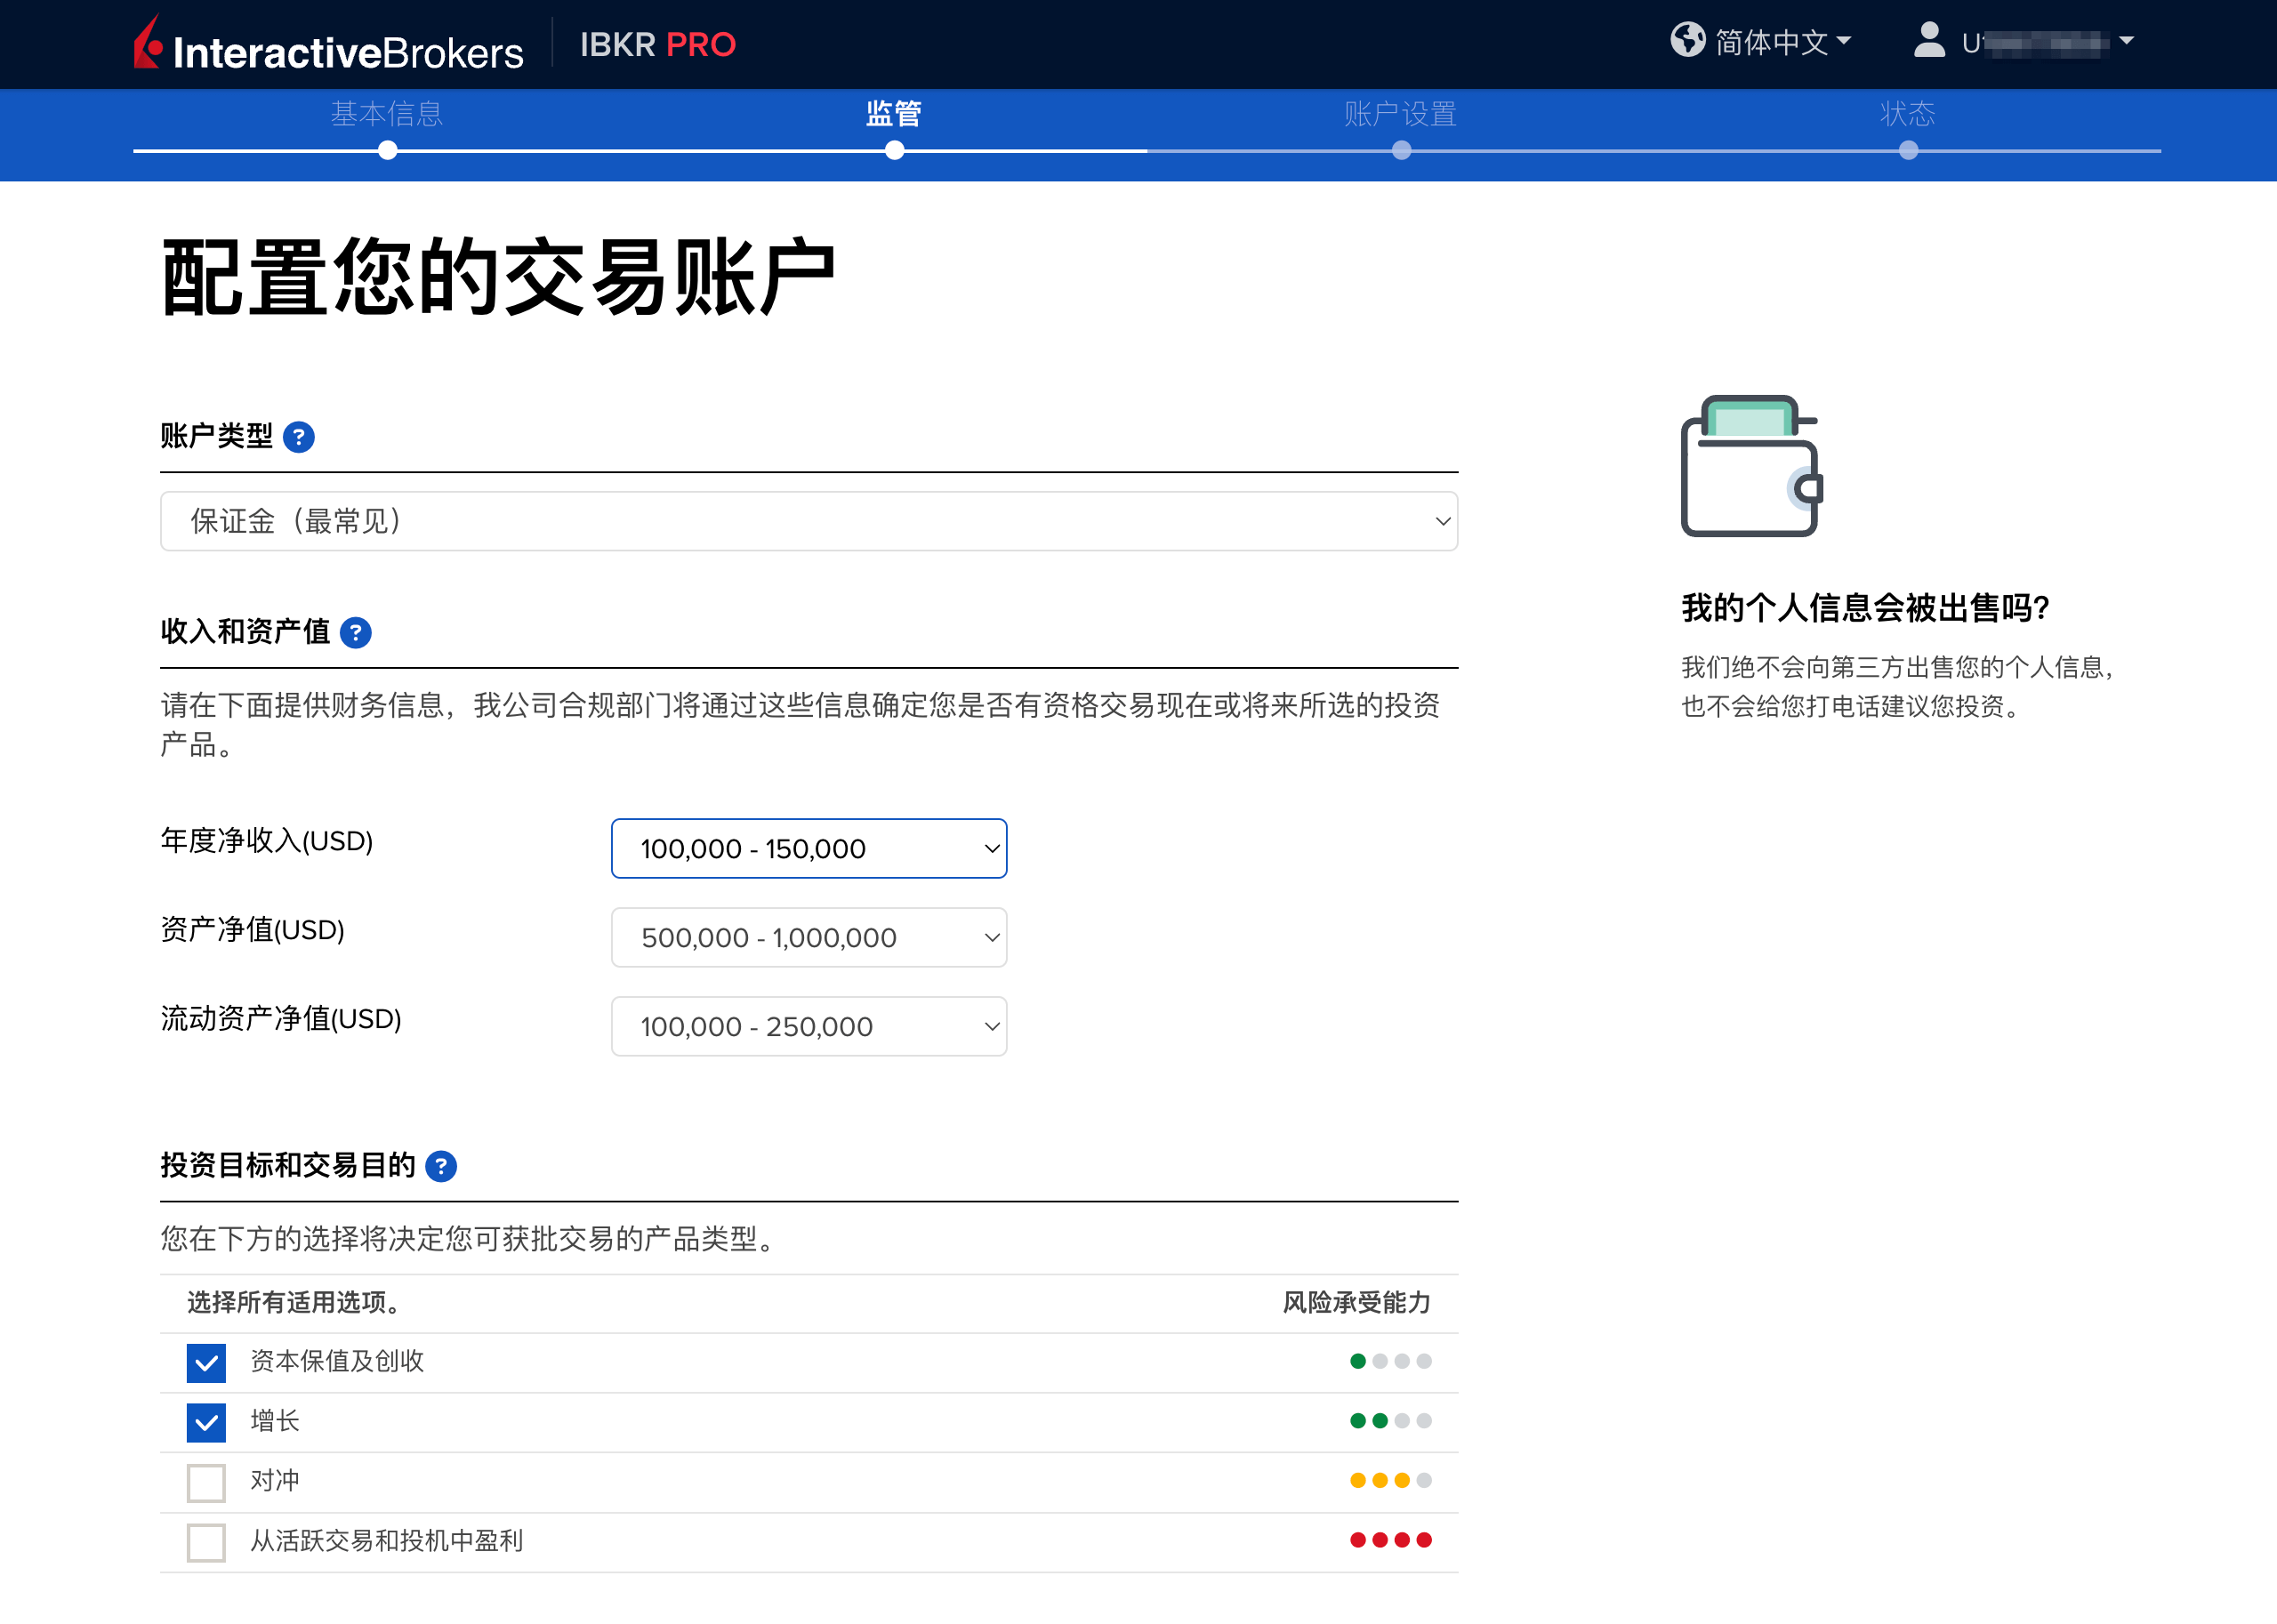Screen dimensions: 2277x1624
Task: Switch to the 账户设置 step
Action: tap(1401, 115)
